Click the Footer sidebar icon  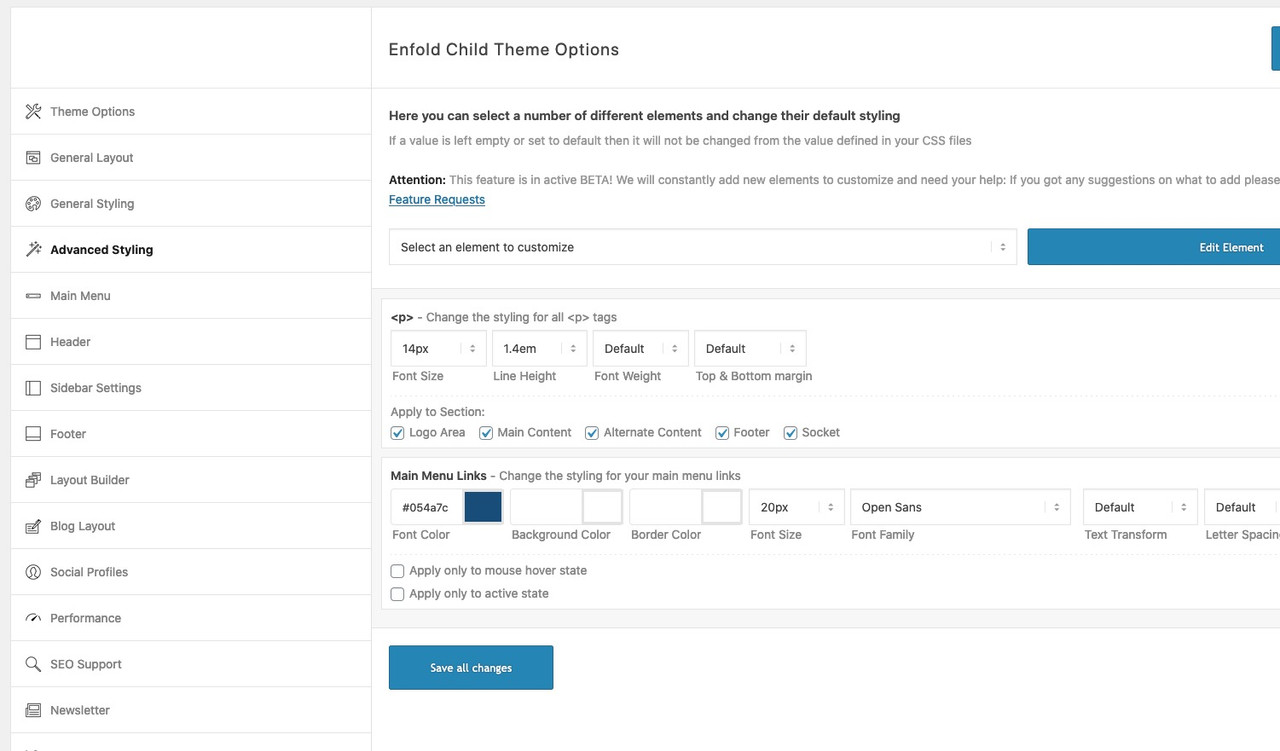tap(33, 433)
